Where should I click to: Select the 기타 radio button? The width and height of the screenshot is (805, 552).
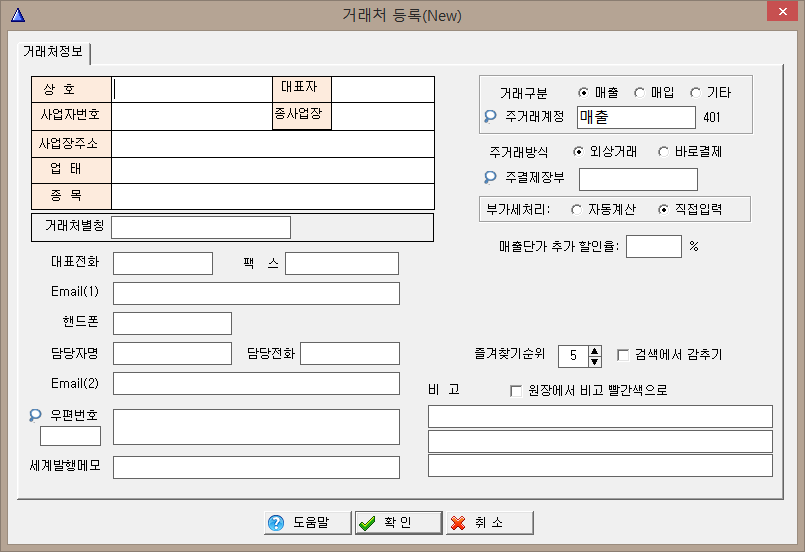coord(695,93)
